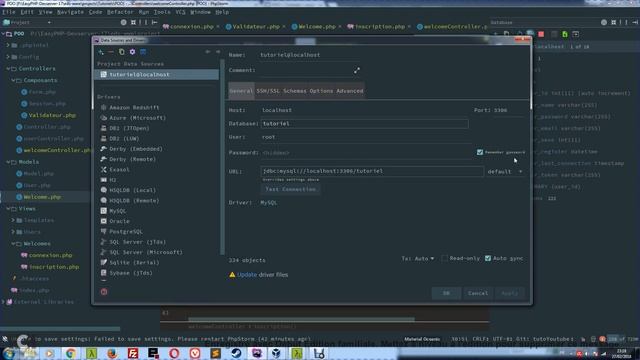
Task: Select the Oracle driver
Action: [x=119, y=221]
